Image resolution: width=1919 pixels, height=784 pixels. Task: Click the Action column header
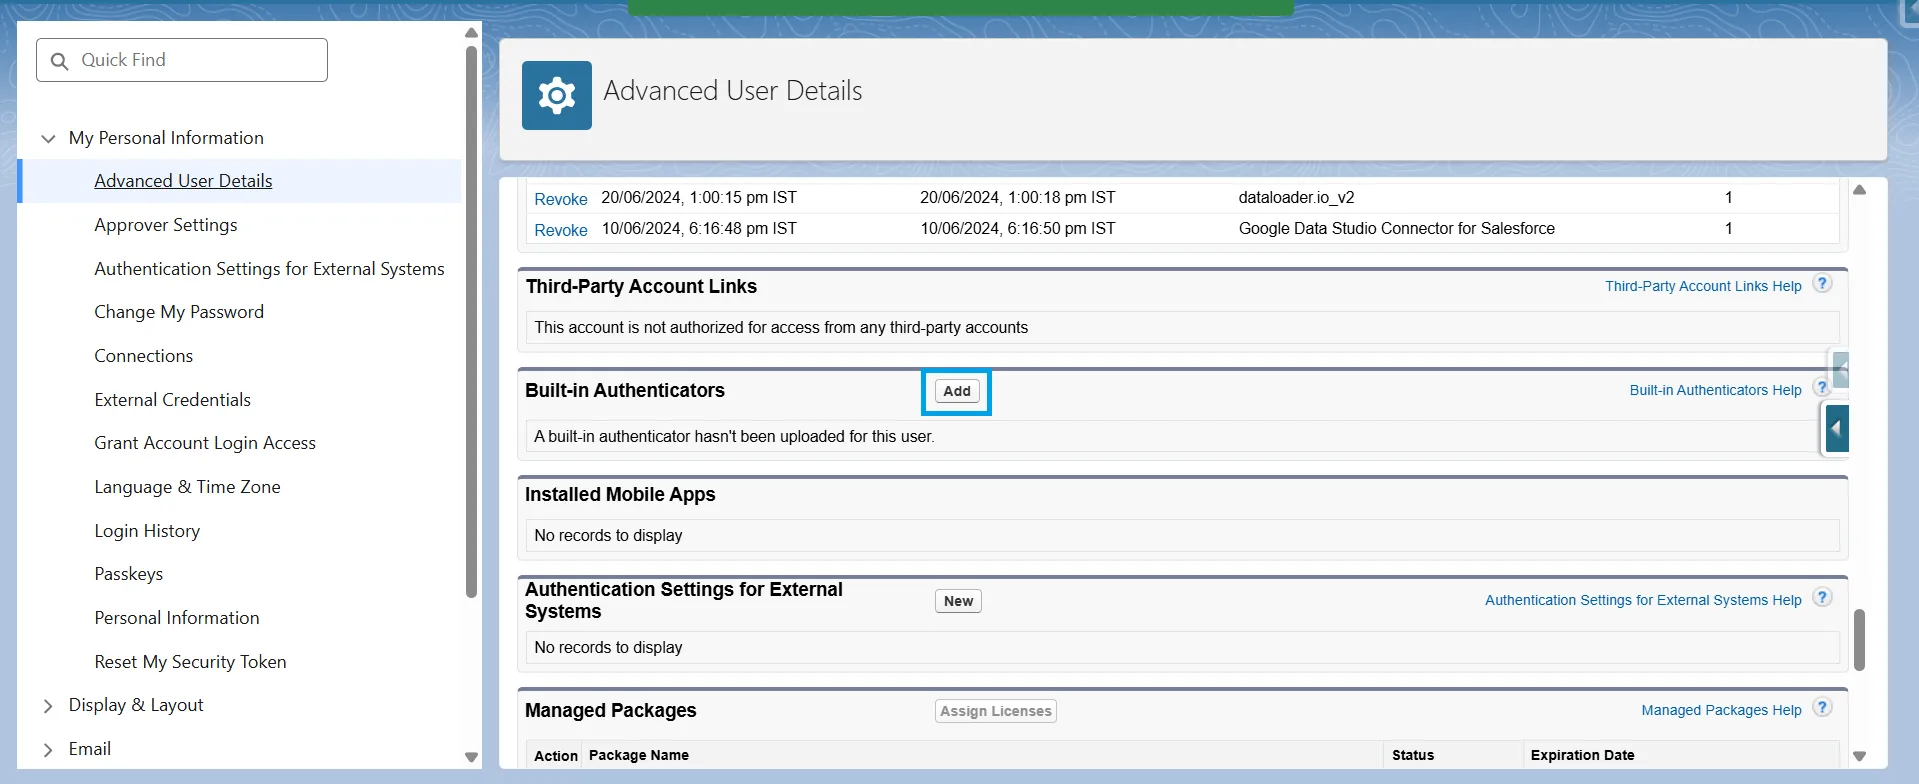coord(556,756)
